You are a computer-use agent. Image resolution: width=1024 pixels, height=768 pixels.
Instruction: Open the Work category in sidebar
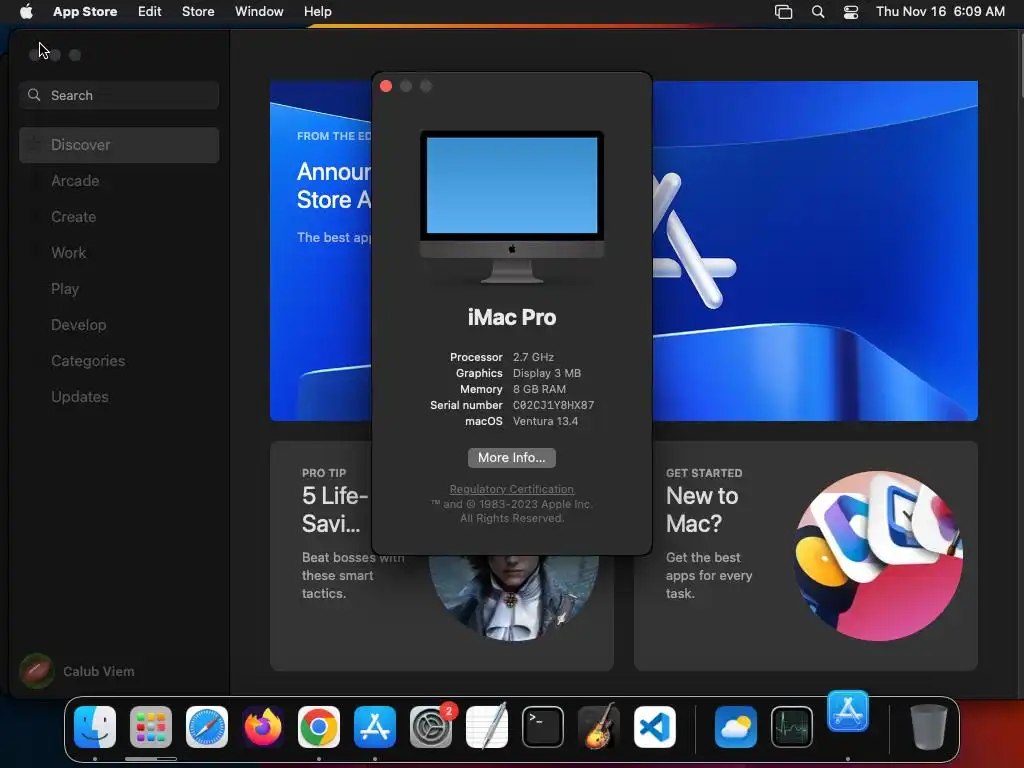coord(119,253)
